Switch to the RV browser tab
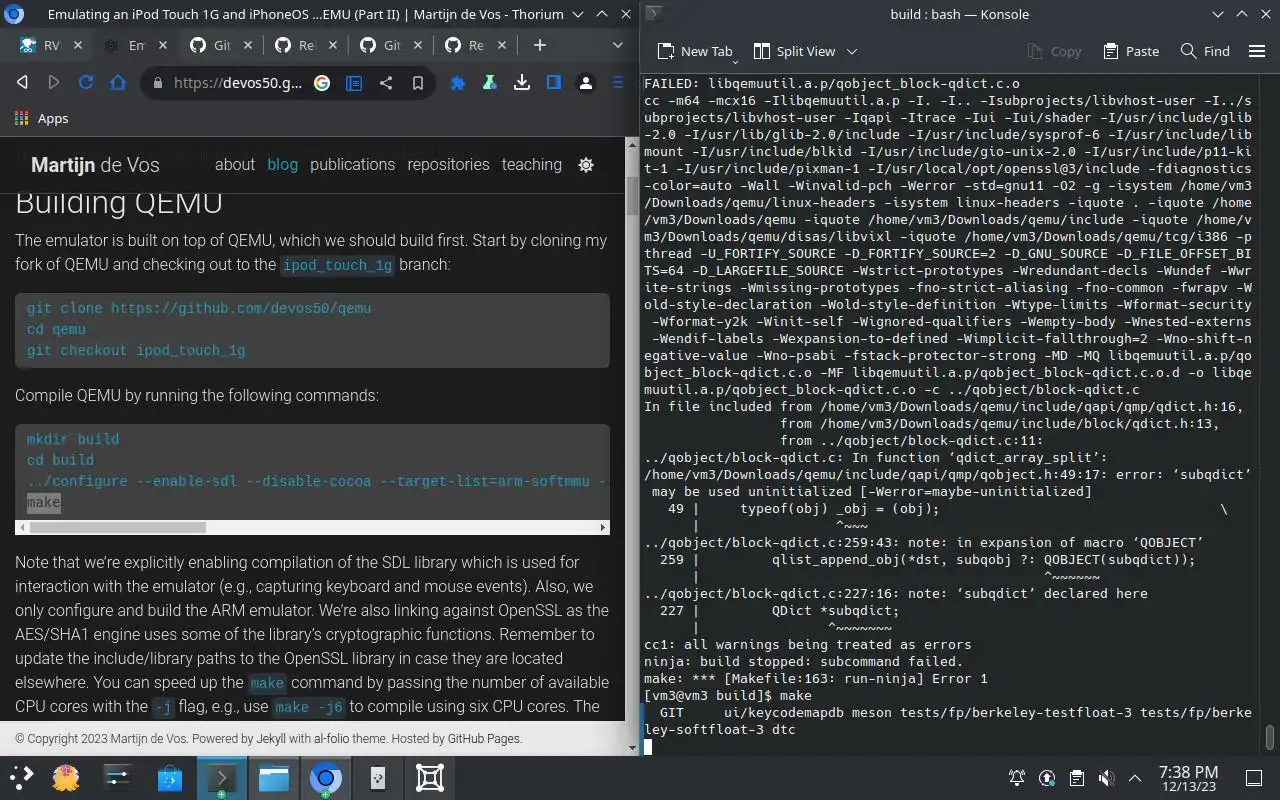This screenshot has width=1280, height=800. pos(40,45)
